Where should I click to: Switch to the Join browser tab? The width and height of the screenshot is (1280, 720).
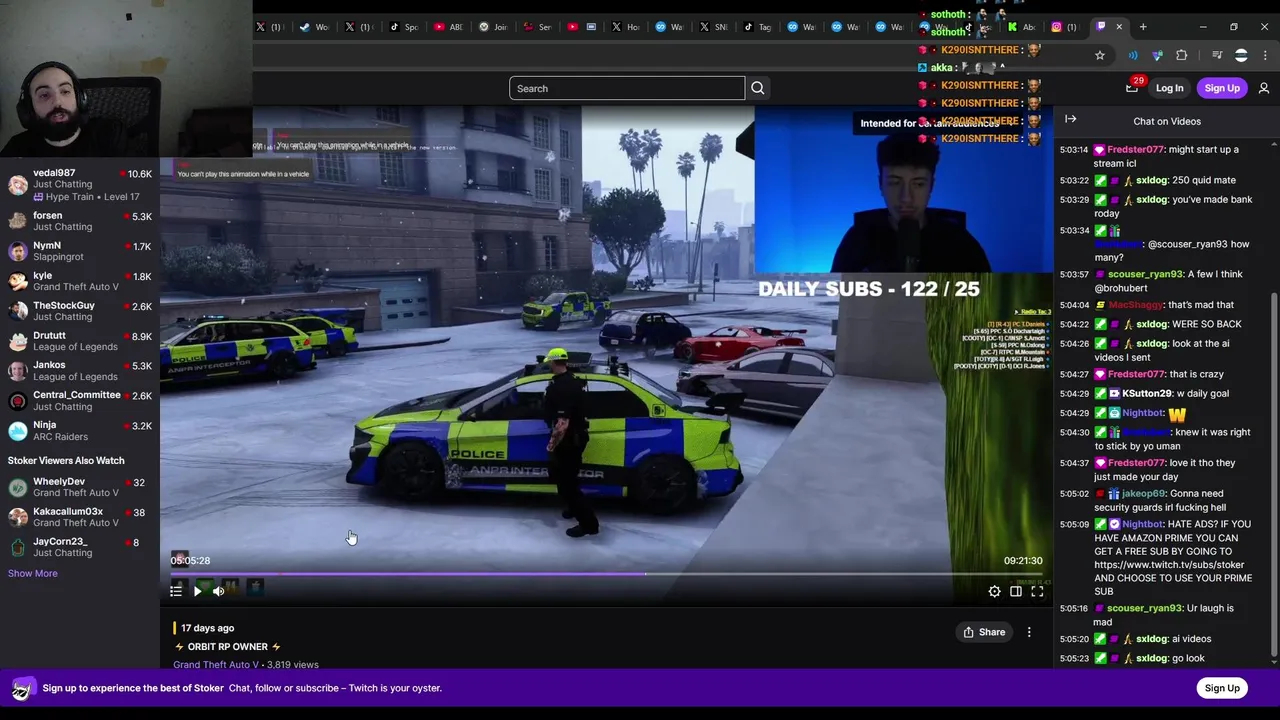[494, 27]
